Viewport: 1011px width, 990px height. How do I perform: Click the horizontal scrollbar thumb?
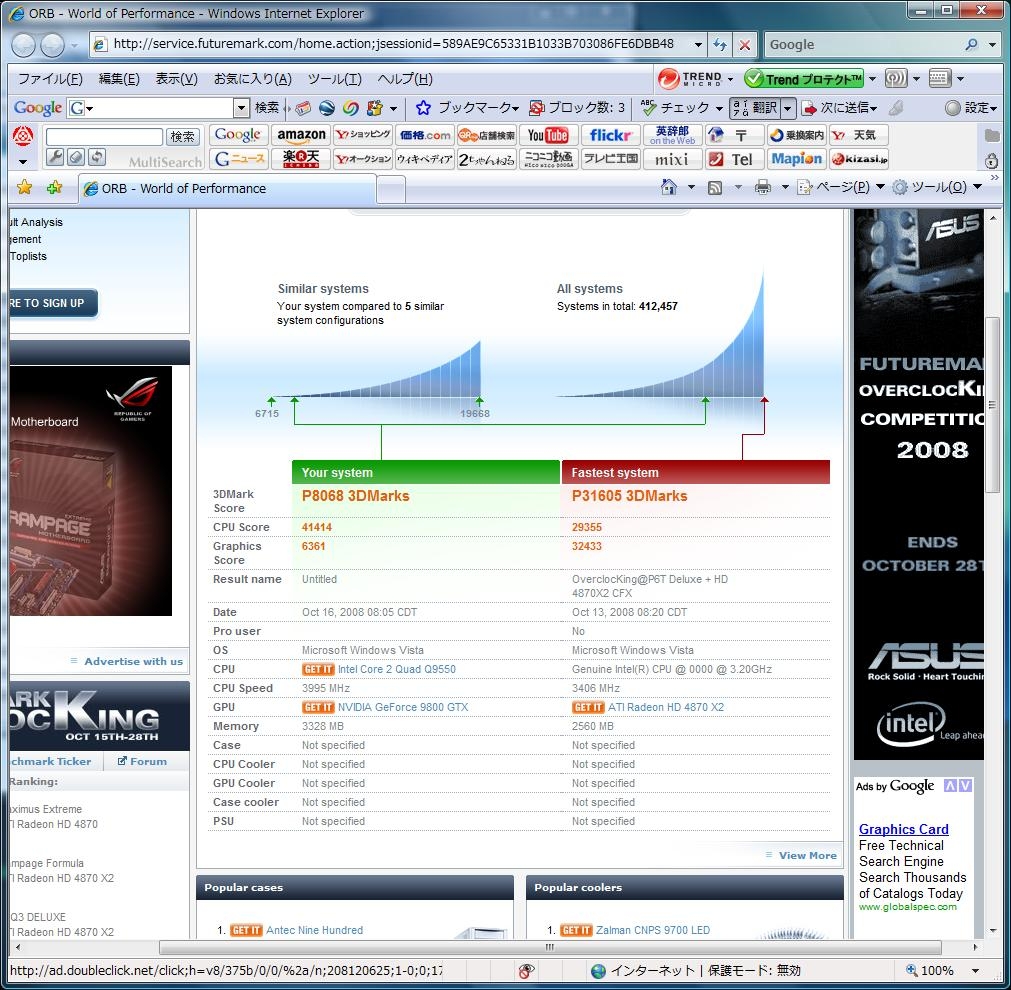tap(549, 947)
